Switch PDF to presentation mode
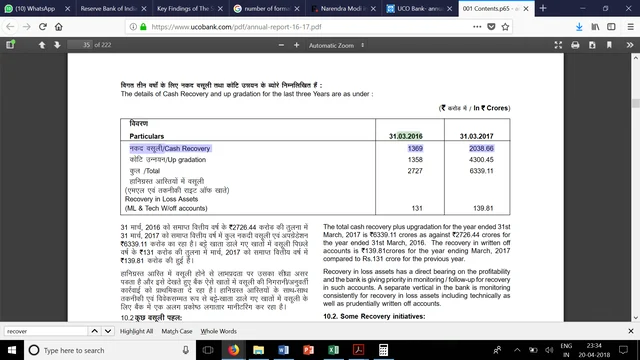The height and width of the screenshot is (360, 640). tap(558, 45)
